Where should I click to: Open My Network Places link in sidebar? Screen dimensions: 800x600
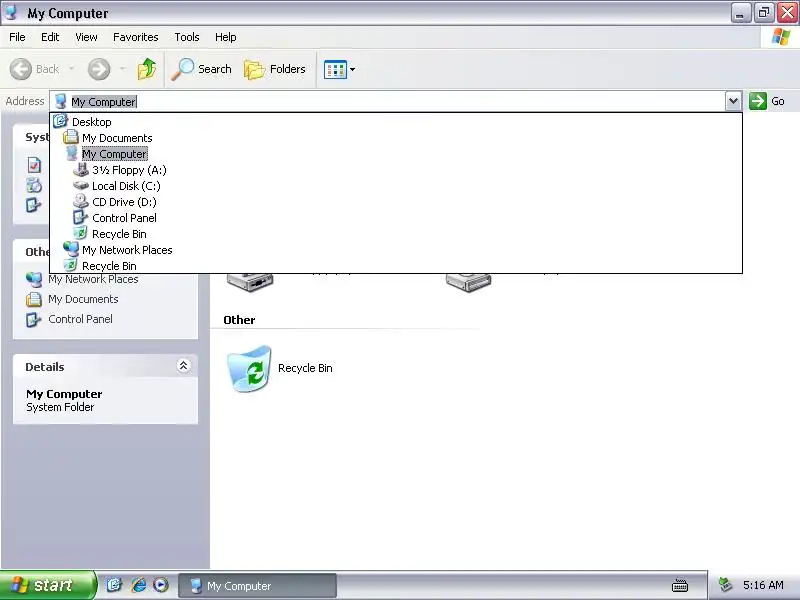(x=93, y=279)
